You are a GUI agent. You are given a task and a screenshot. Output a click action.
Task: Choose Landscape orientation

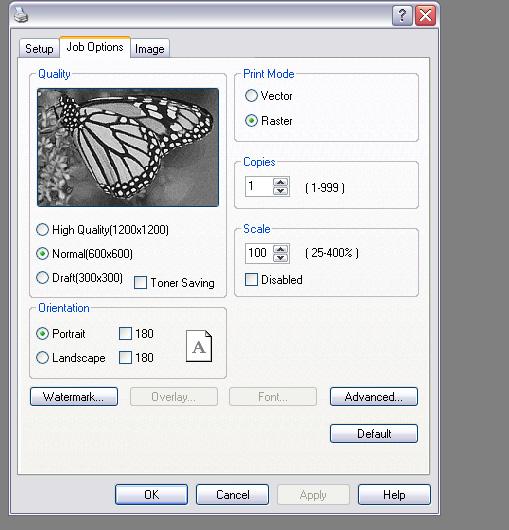[x=71, y=358]
